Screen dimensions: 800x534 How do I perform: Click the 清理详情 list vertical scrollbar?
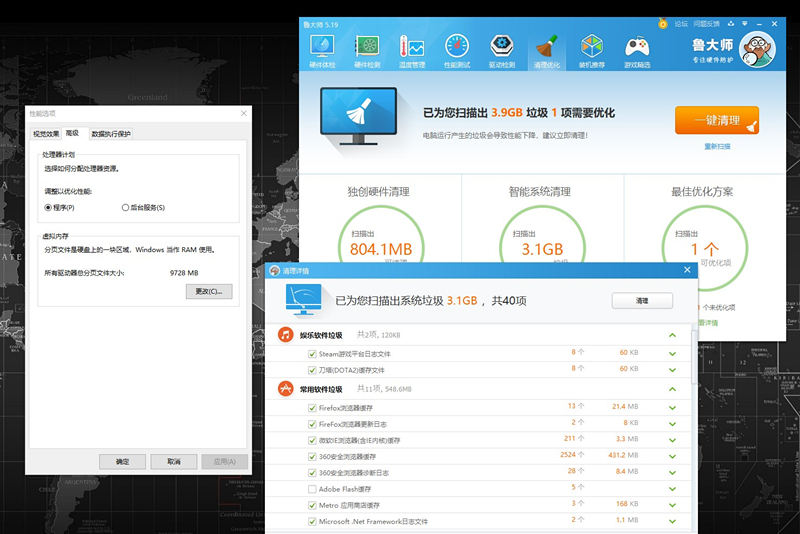(694, 356)
